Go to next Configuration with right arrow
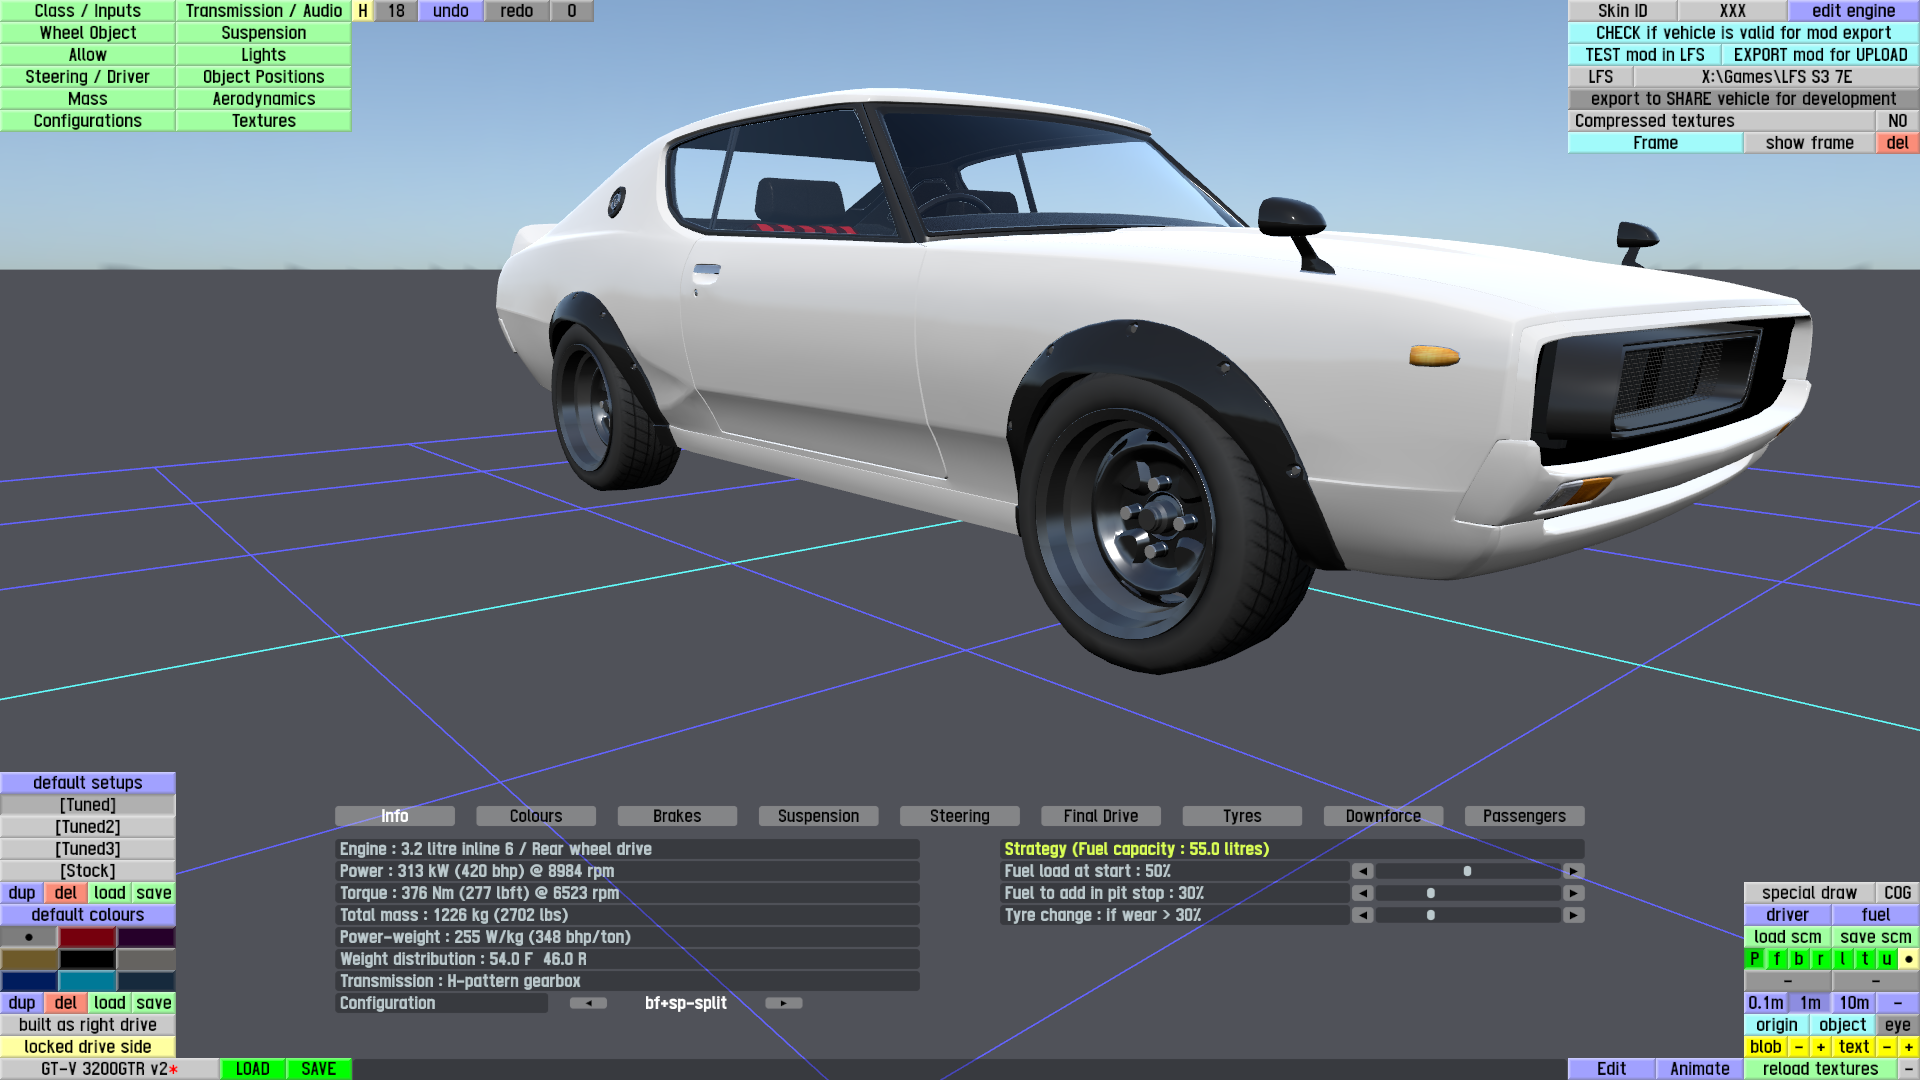Viewport: 1920px width, 1080px height. pos(783,1003)
